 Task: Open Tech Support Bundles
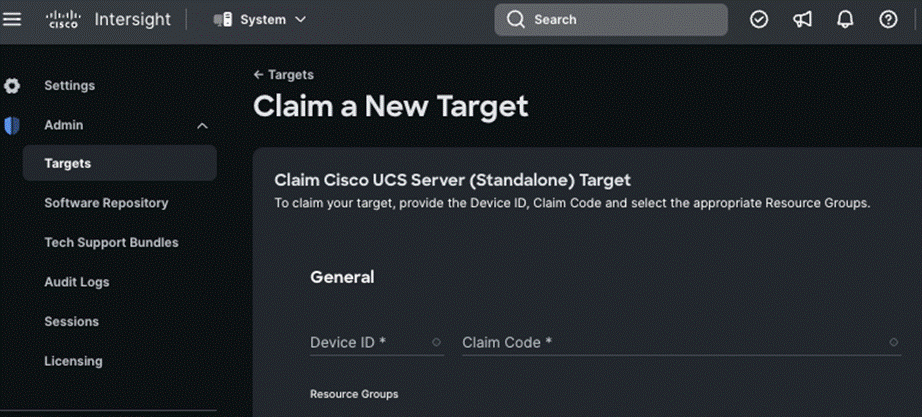tap(111, 243)
